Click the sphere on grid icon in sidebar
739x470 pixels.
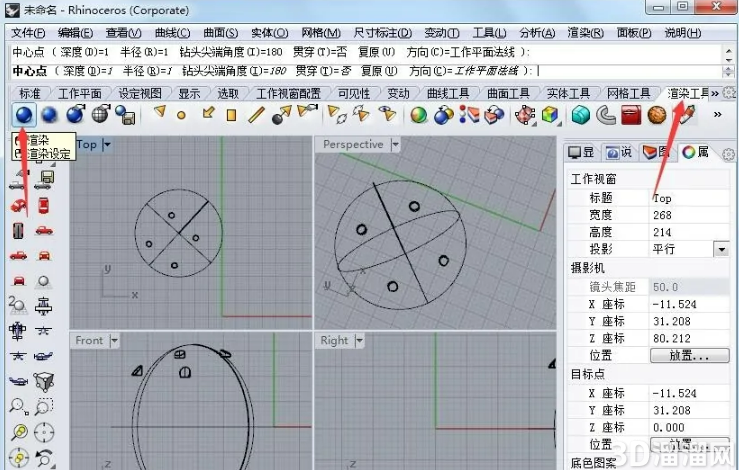[x=43, y=281]
